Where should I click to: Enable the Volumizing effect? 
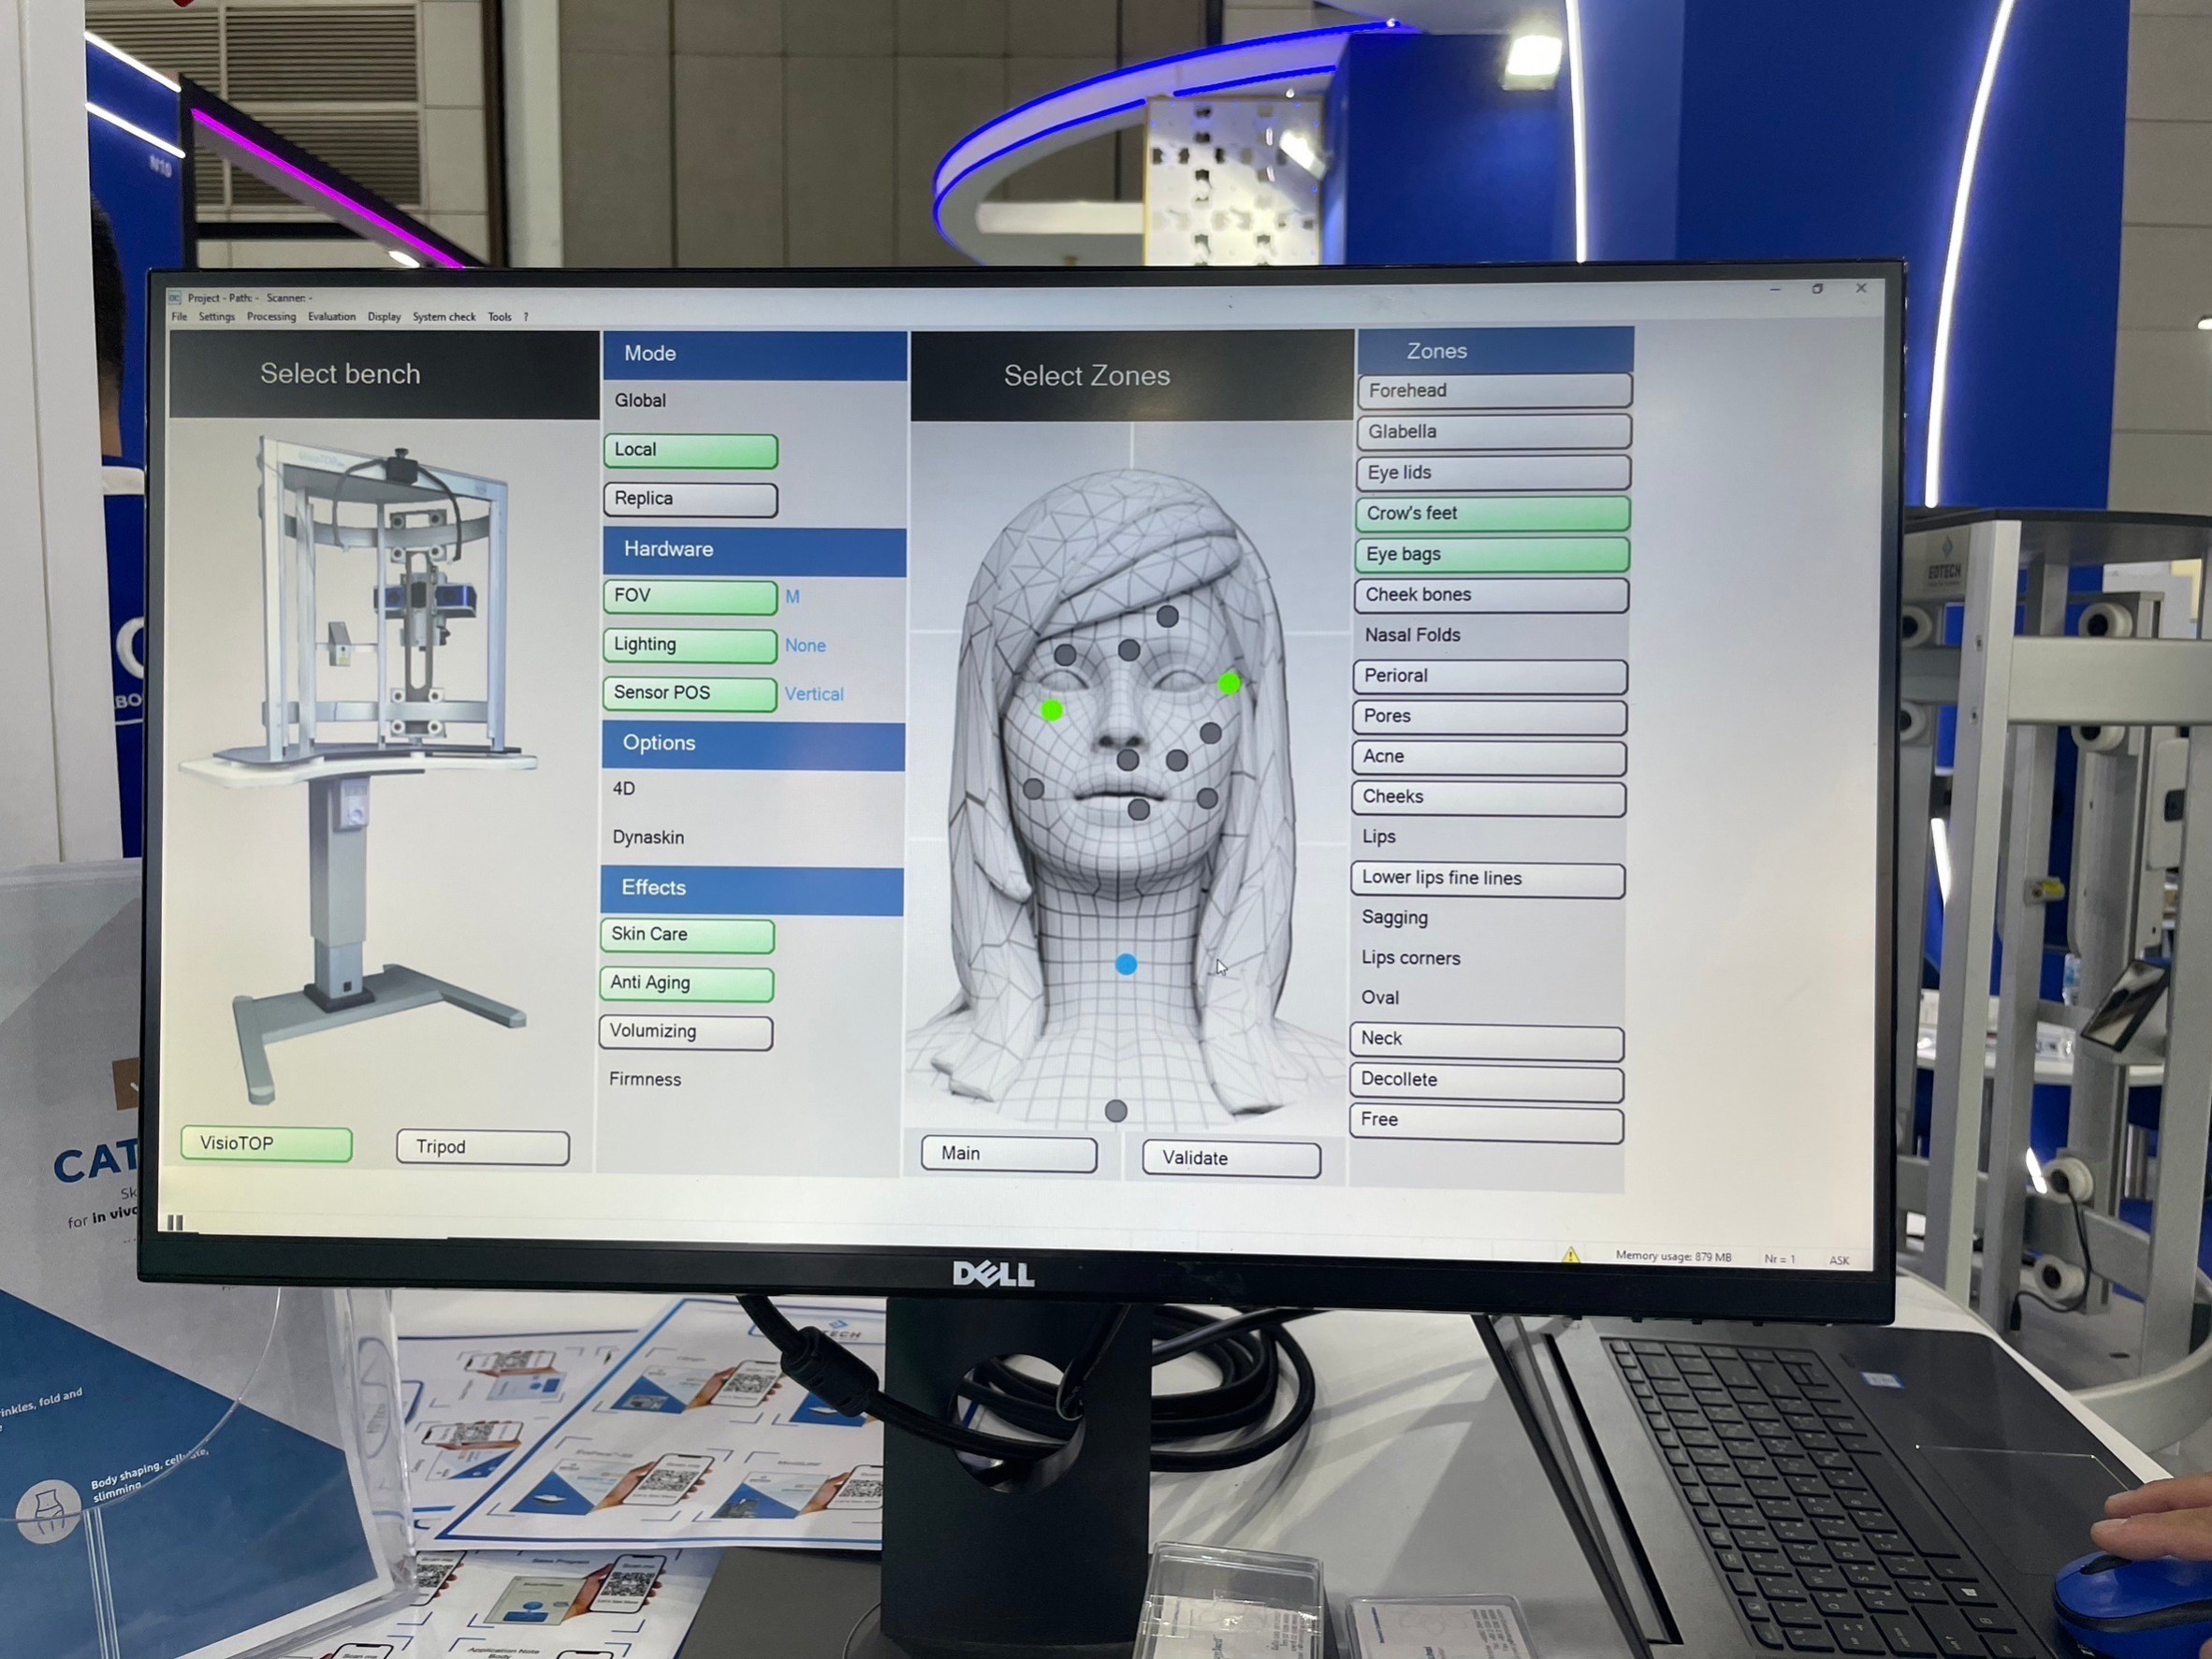point(686,1031)
